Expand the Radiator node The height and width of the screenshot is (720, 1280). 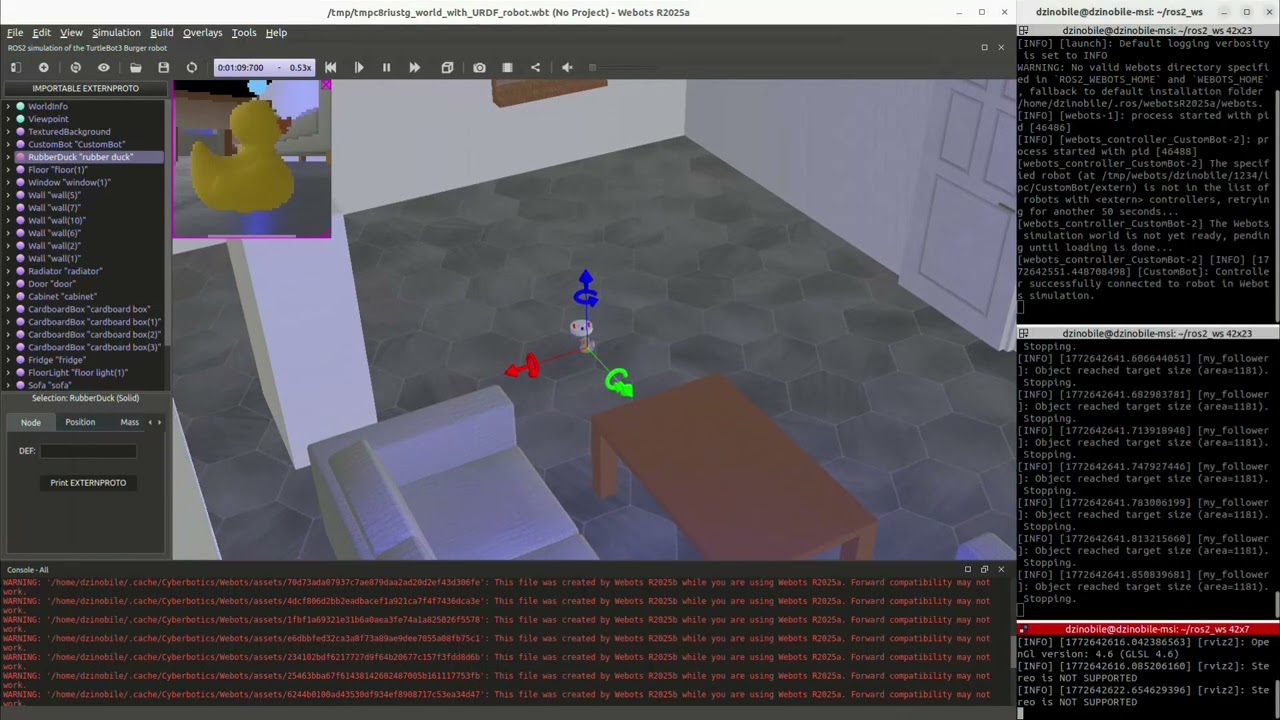8,271
